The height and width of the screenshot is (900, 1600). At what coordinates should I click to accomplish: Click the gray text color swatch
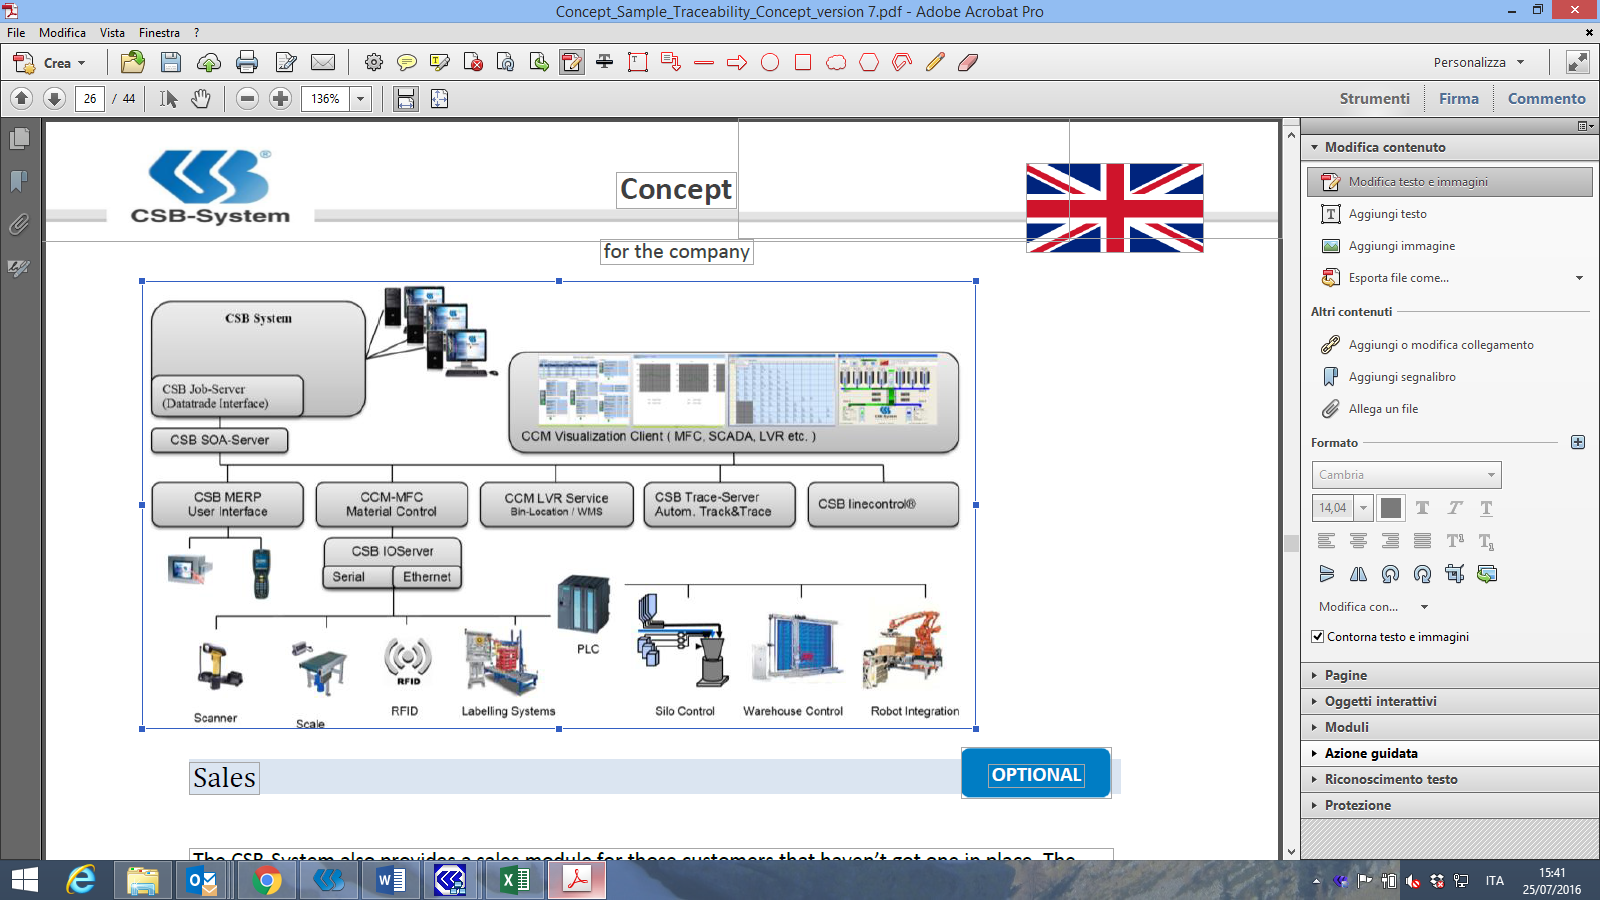[x=1391, y=508]
